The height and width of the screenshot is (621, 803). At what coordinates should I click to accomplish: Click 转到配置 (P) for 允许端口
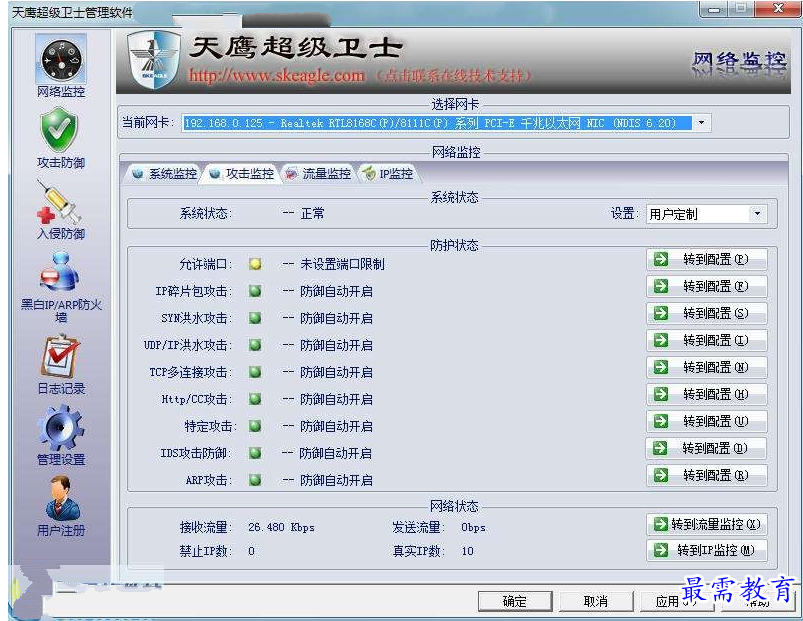pyautogui.click(x=707, y=260)
